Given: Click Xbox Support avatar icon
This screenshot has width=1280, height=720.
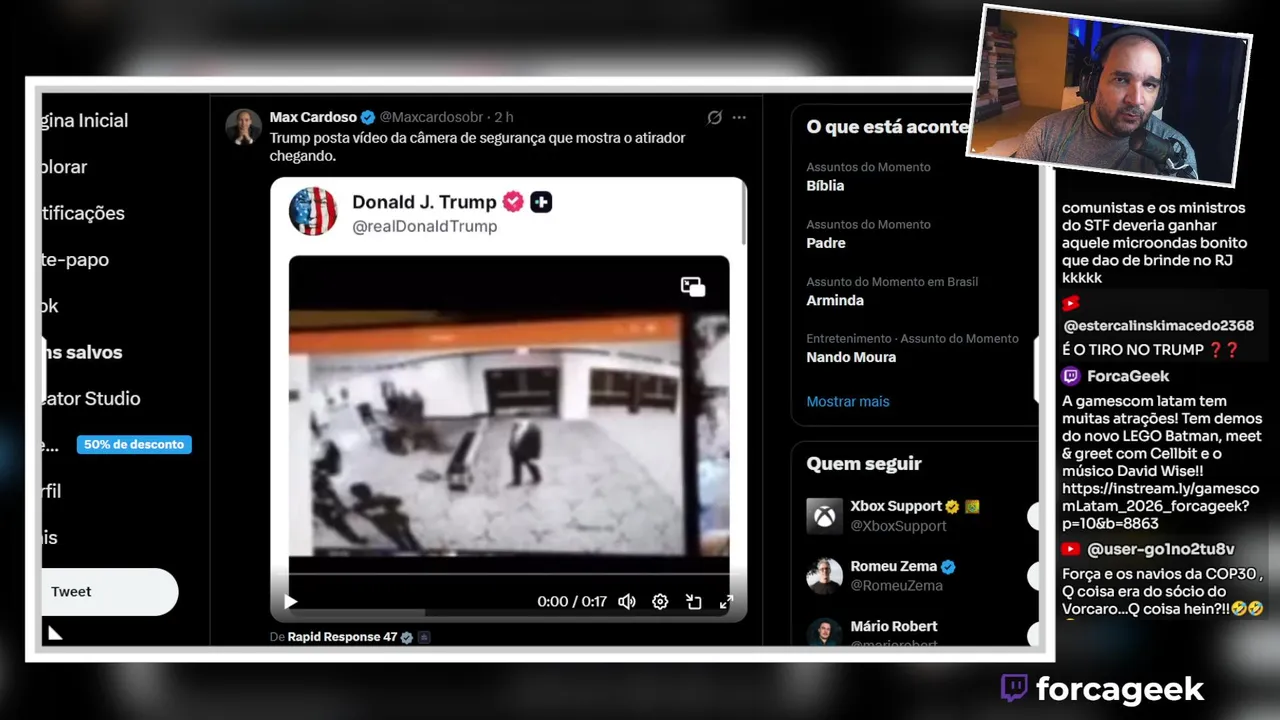Looking at the screenshot, I should (825, 516).
